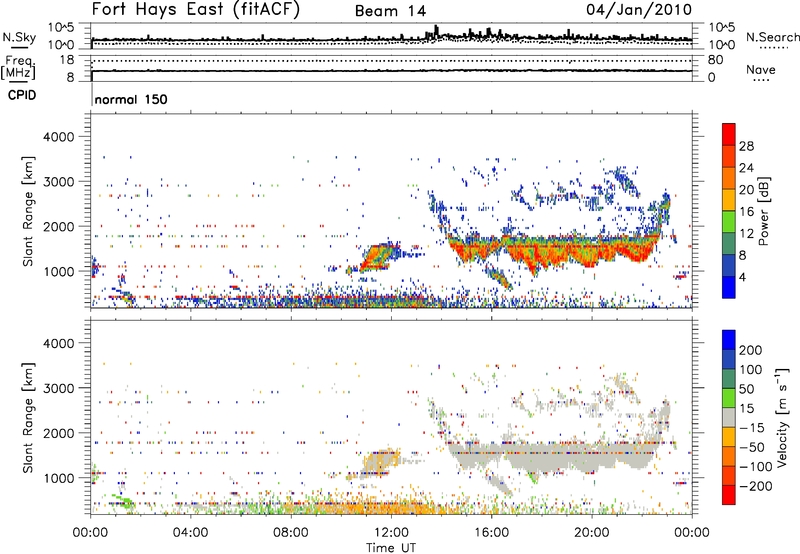Click the light green segment of the Power color bar
Image resolution: width=800 pixels, height=554 pixels.
[x=729, y=222]
